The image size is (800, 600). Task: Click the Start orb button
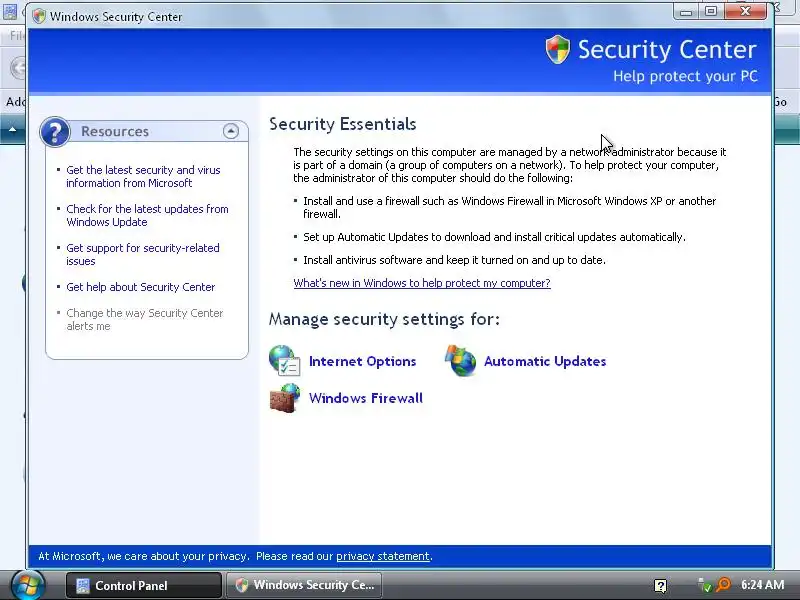point(28,585)
